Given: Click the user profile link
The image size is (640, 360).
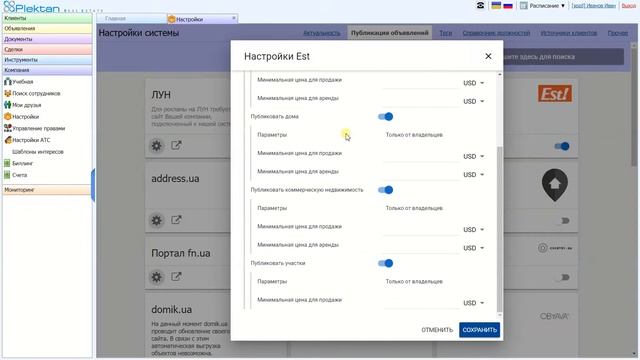Looking at the screenshot, I should point(594,6).
